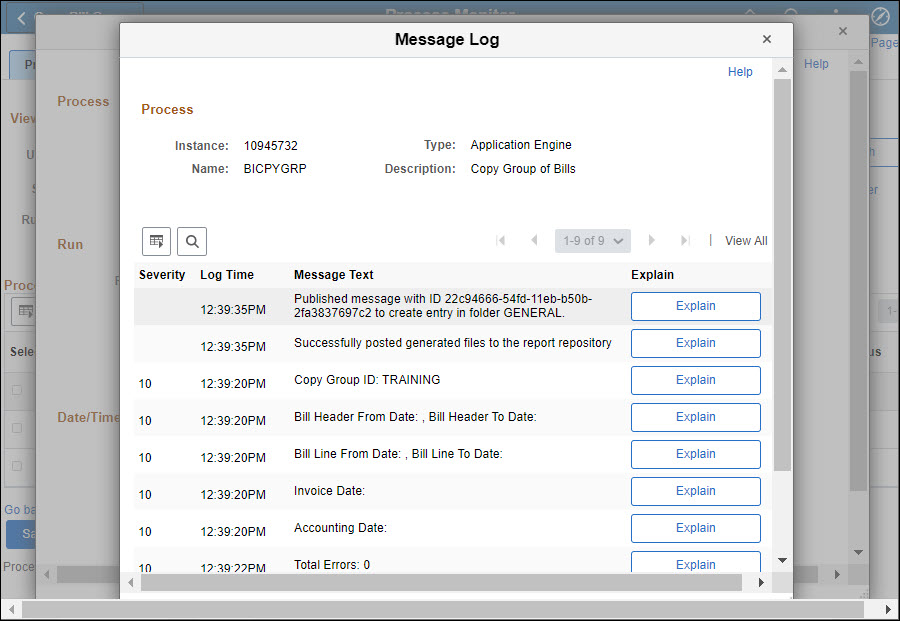Click the Message Log scrollbar down arrow

[782, 560]
